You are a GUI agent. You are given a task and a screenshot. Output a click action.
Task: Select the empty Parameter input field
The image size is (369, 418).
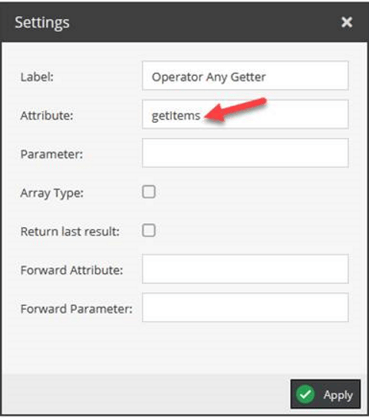[x=245, y=153]
